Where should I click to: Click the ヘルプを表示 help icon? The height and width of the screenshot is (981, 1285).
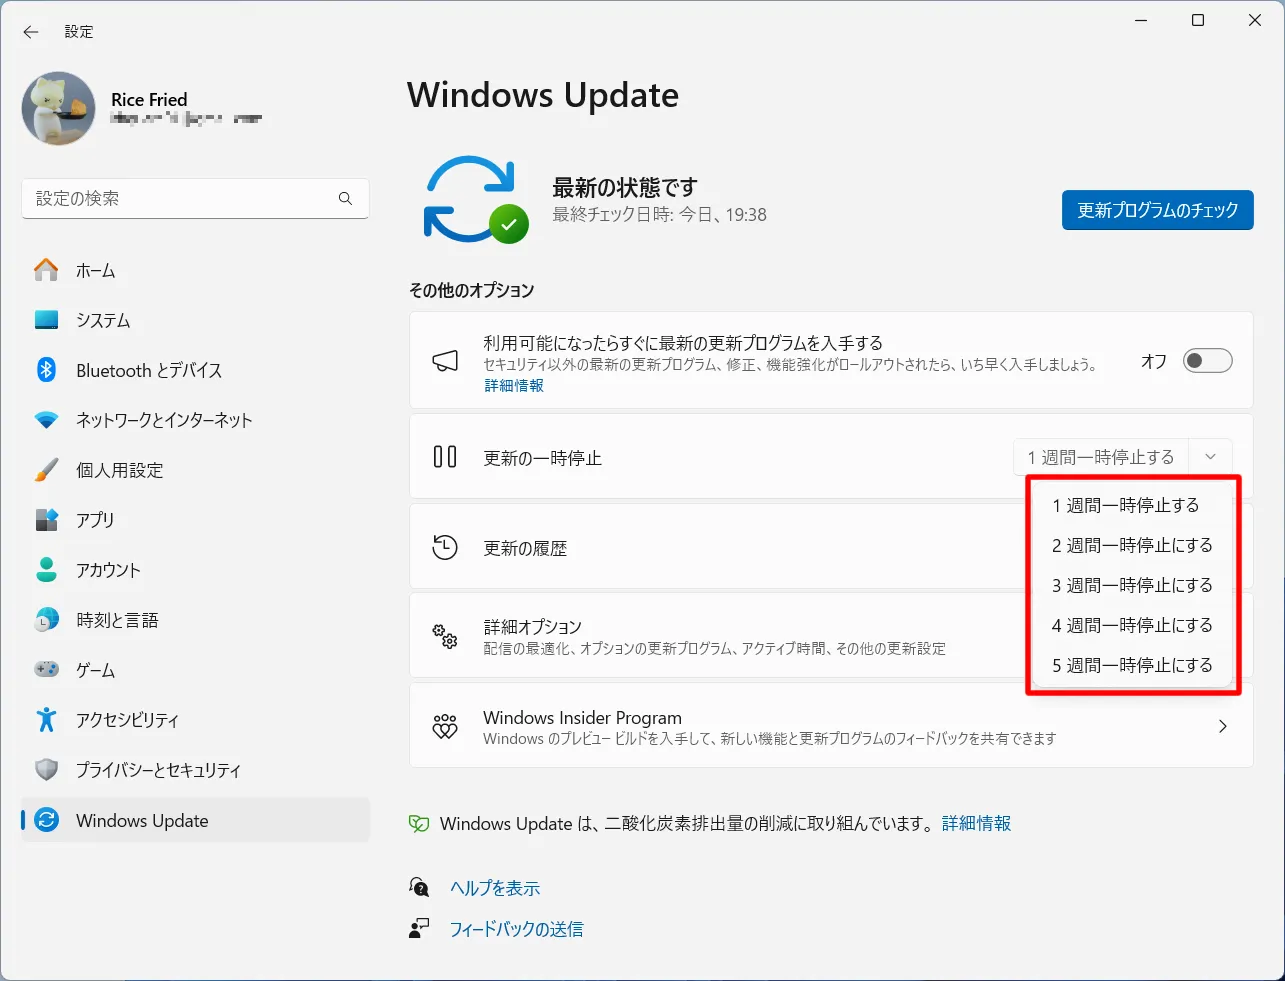pyautogui.click(x=419, y=887)
